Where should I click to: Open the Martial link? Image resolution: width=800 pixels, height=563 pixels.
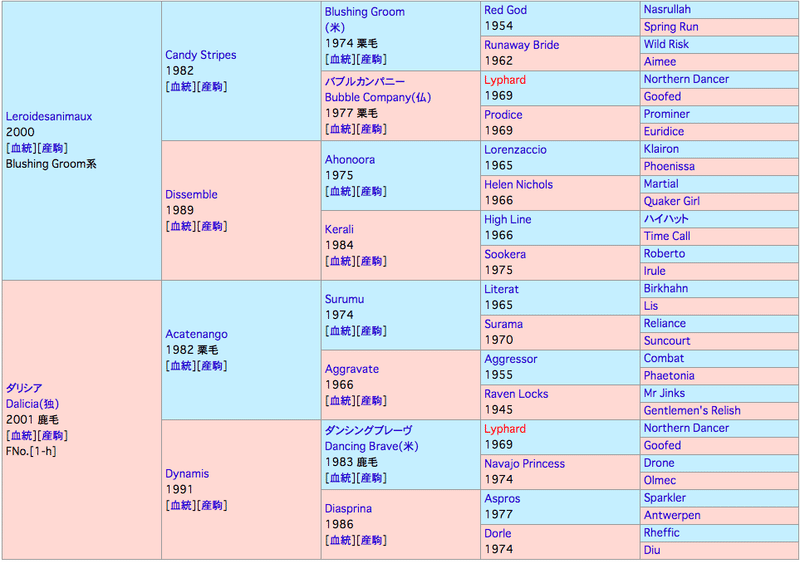(661, 184)
